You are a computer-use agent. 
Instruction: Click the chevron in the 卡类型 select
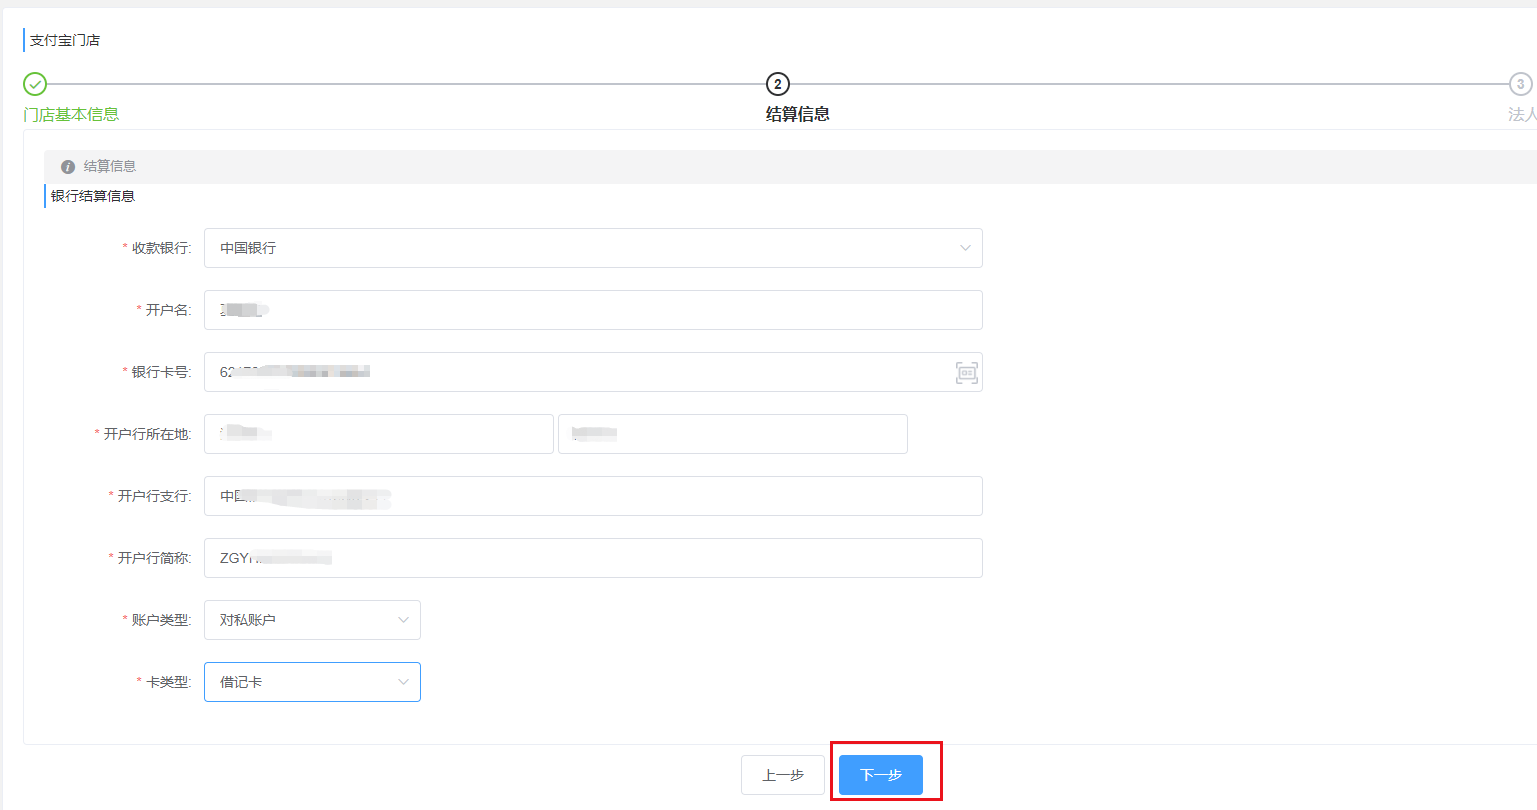403,682
